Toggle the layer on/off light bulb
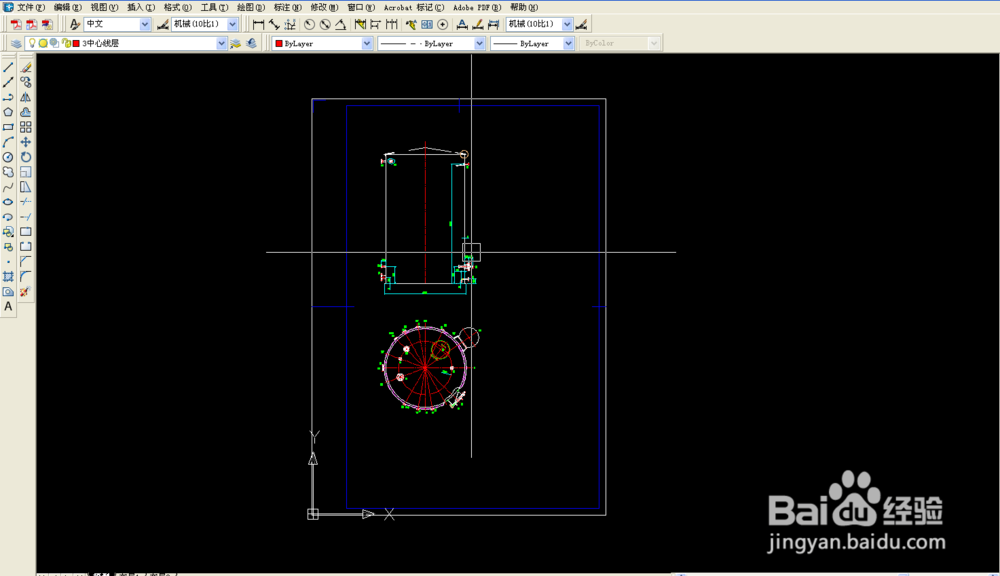 coord(32,43)
